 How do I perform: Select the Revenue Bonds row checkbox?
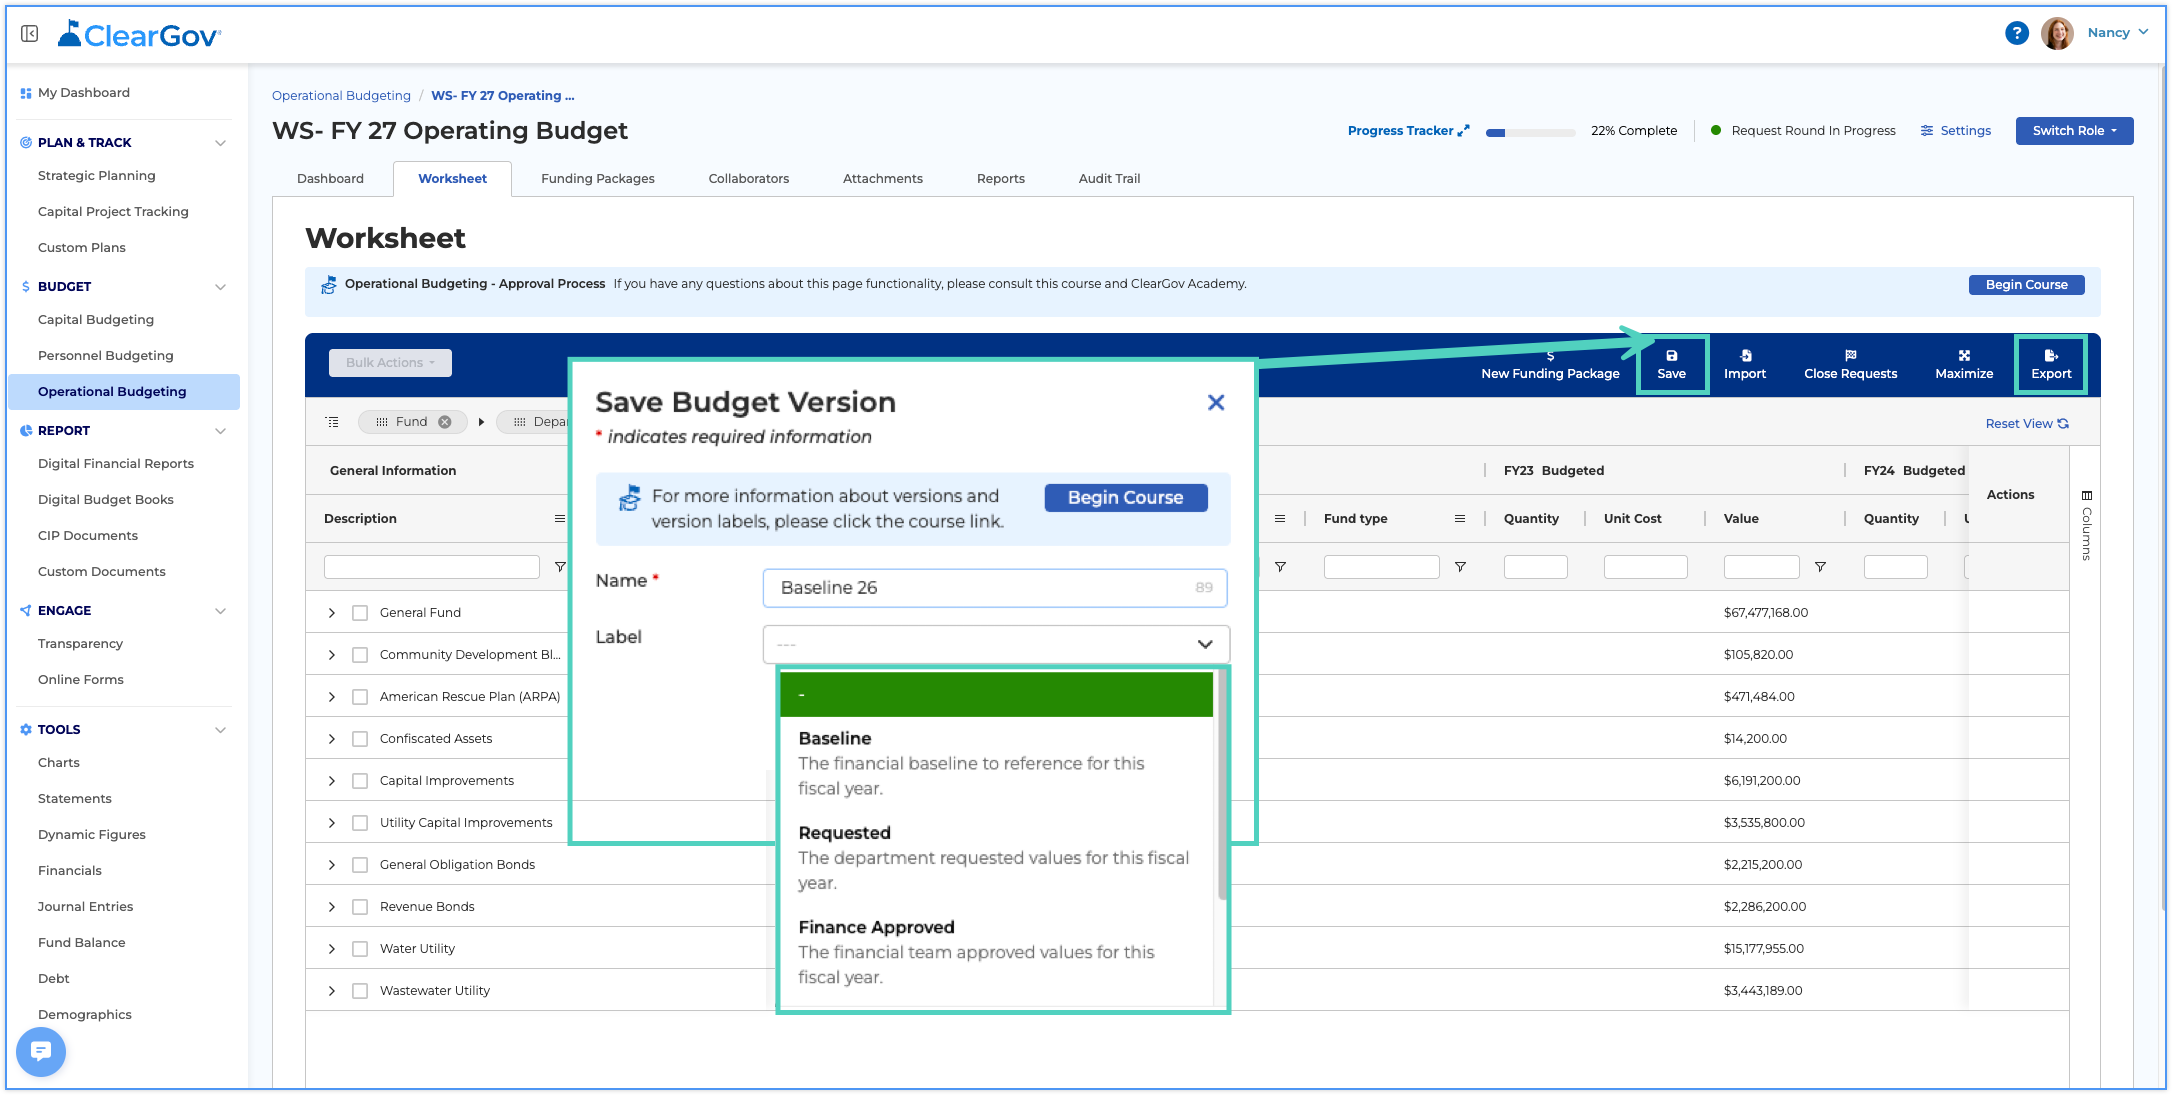[x=360, y=907]
